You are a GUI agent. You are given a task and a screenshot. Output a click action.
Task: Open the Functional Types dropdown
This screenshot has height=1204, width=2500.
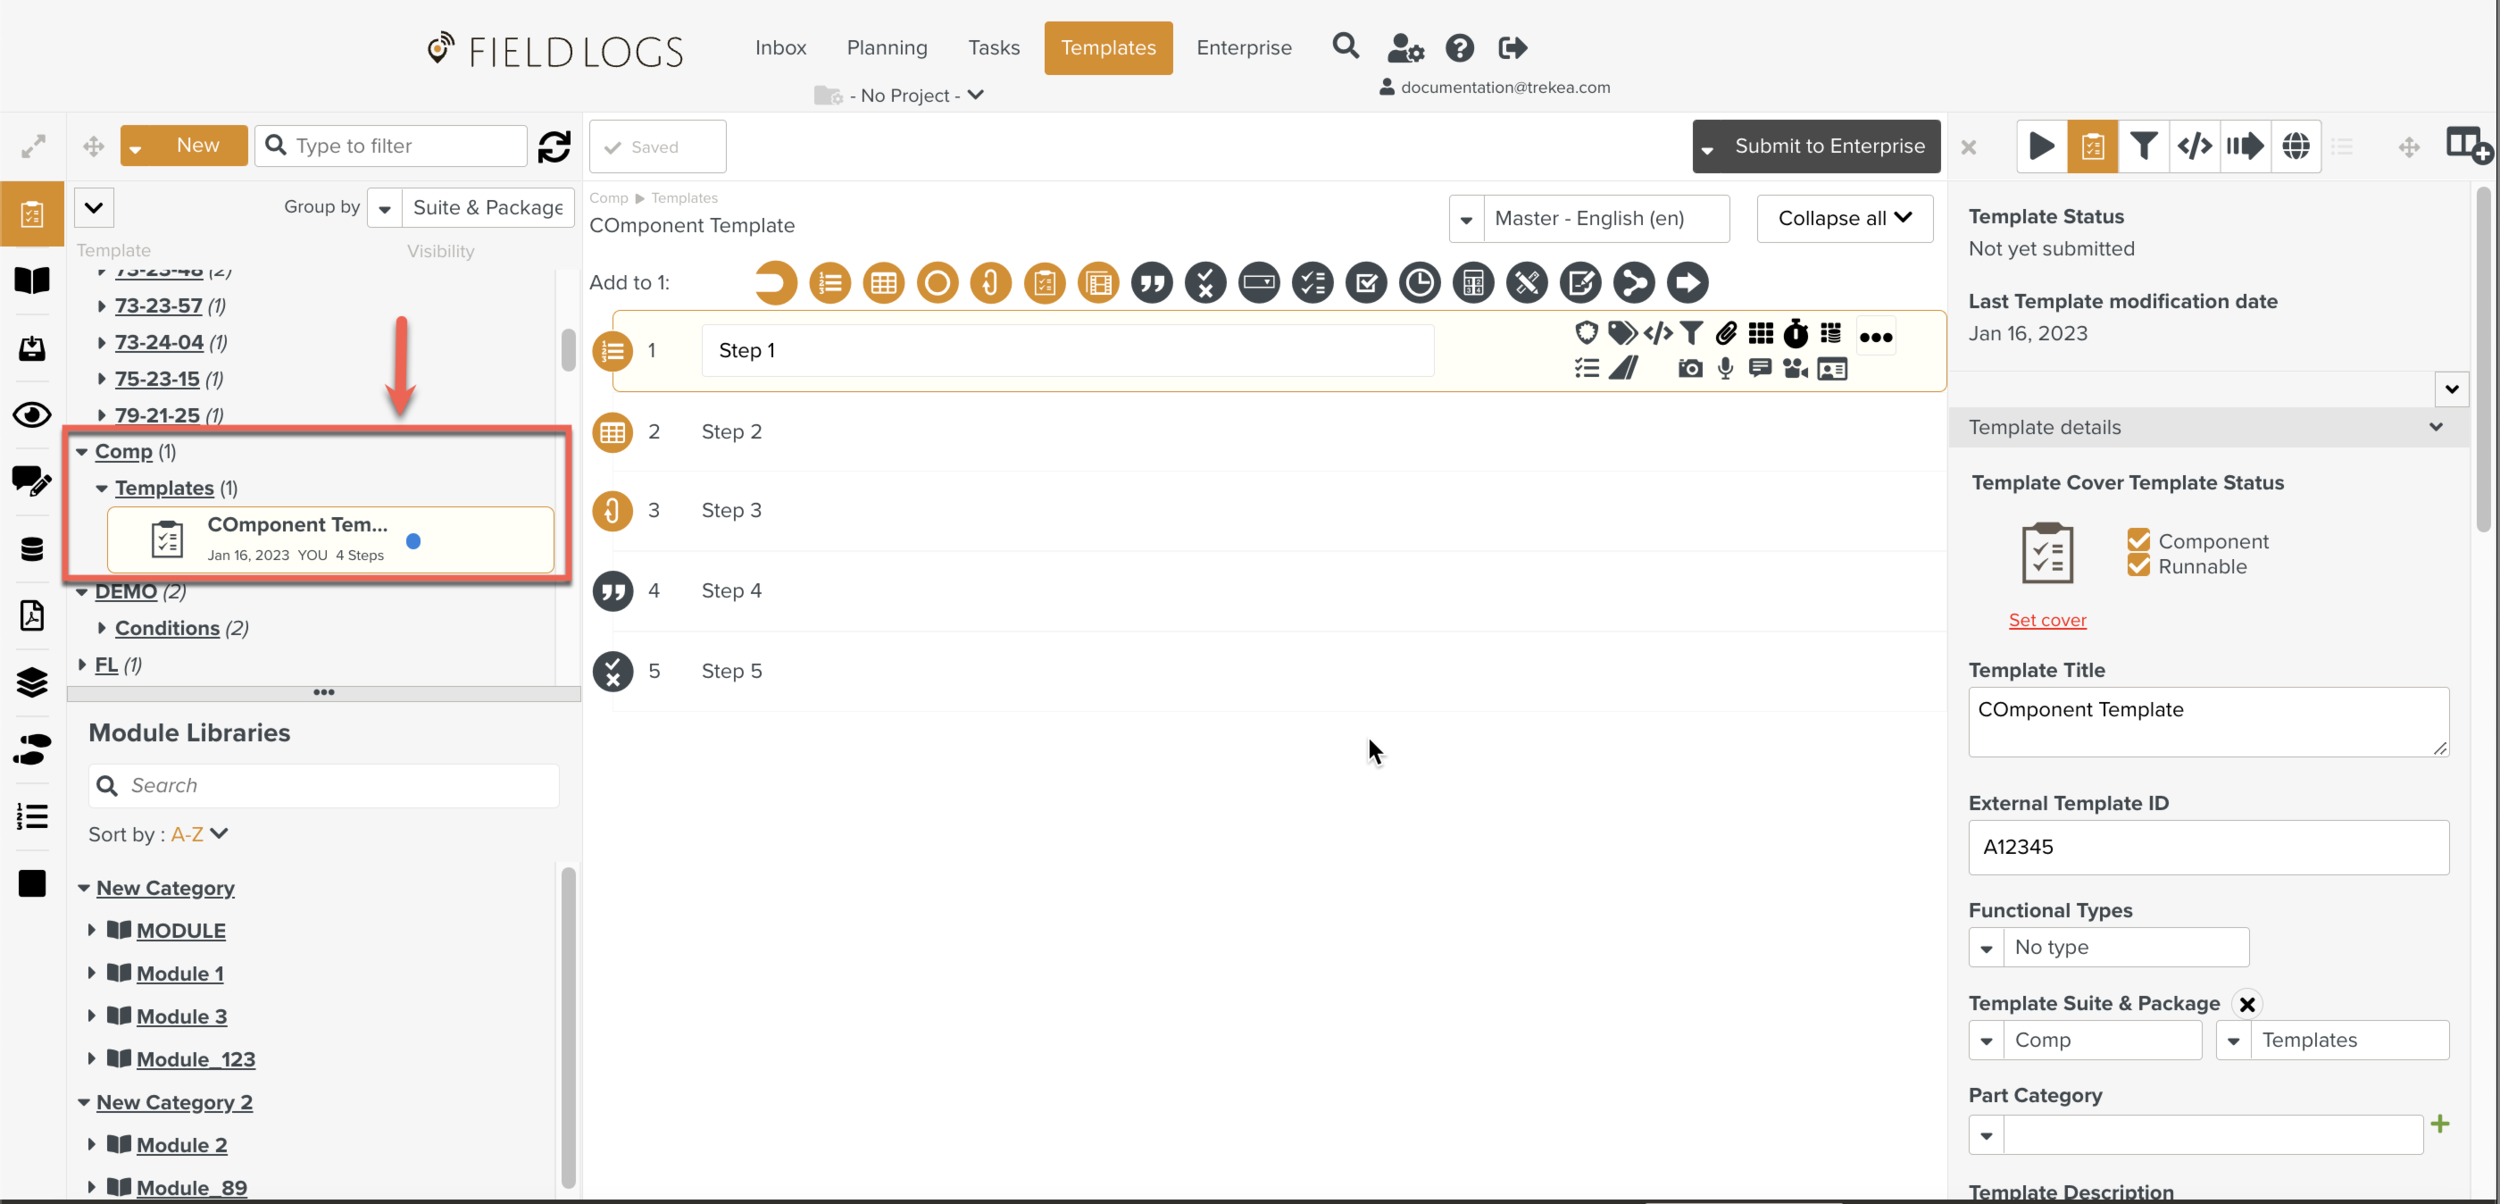pyautogui.click(x=1987, y=948)
